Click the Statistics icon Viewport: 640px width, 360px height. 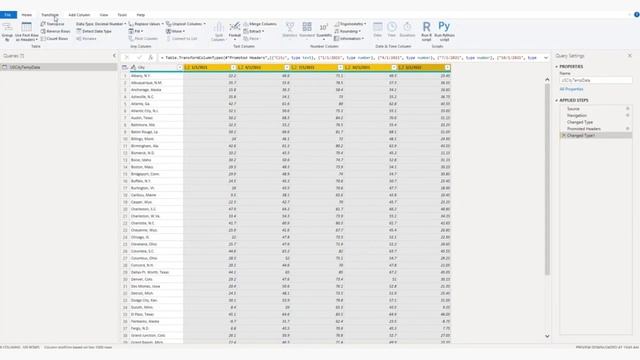click(x=290, y=27)
